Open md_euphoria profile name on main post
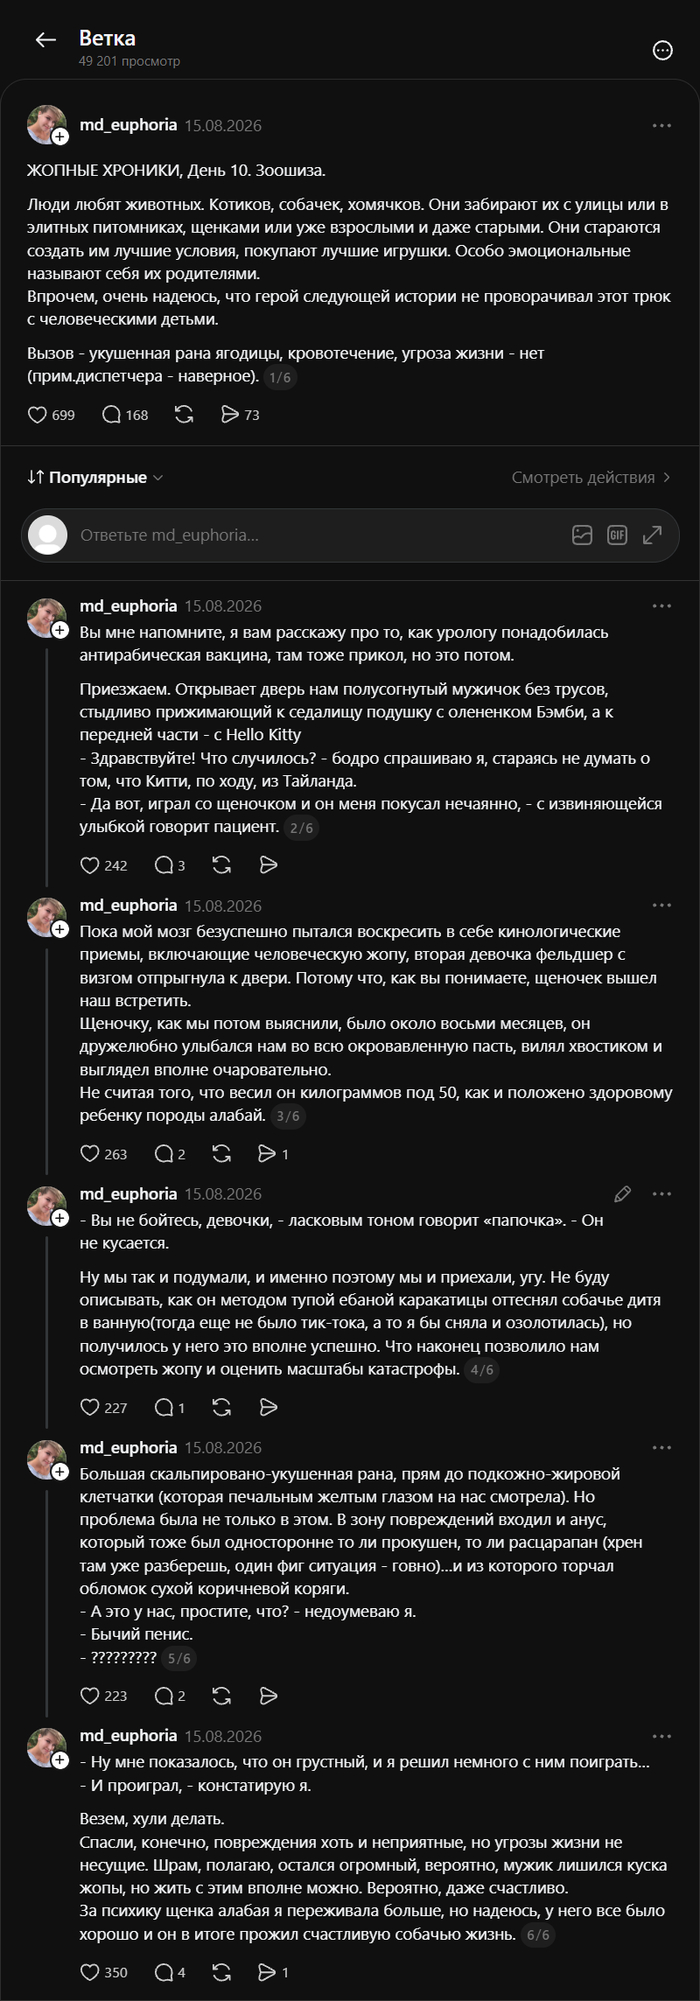The width and height of the screenshot is (700, 2001). point(128,125)
